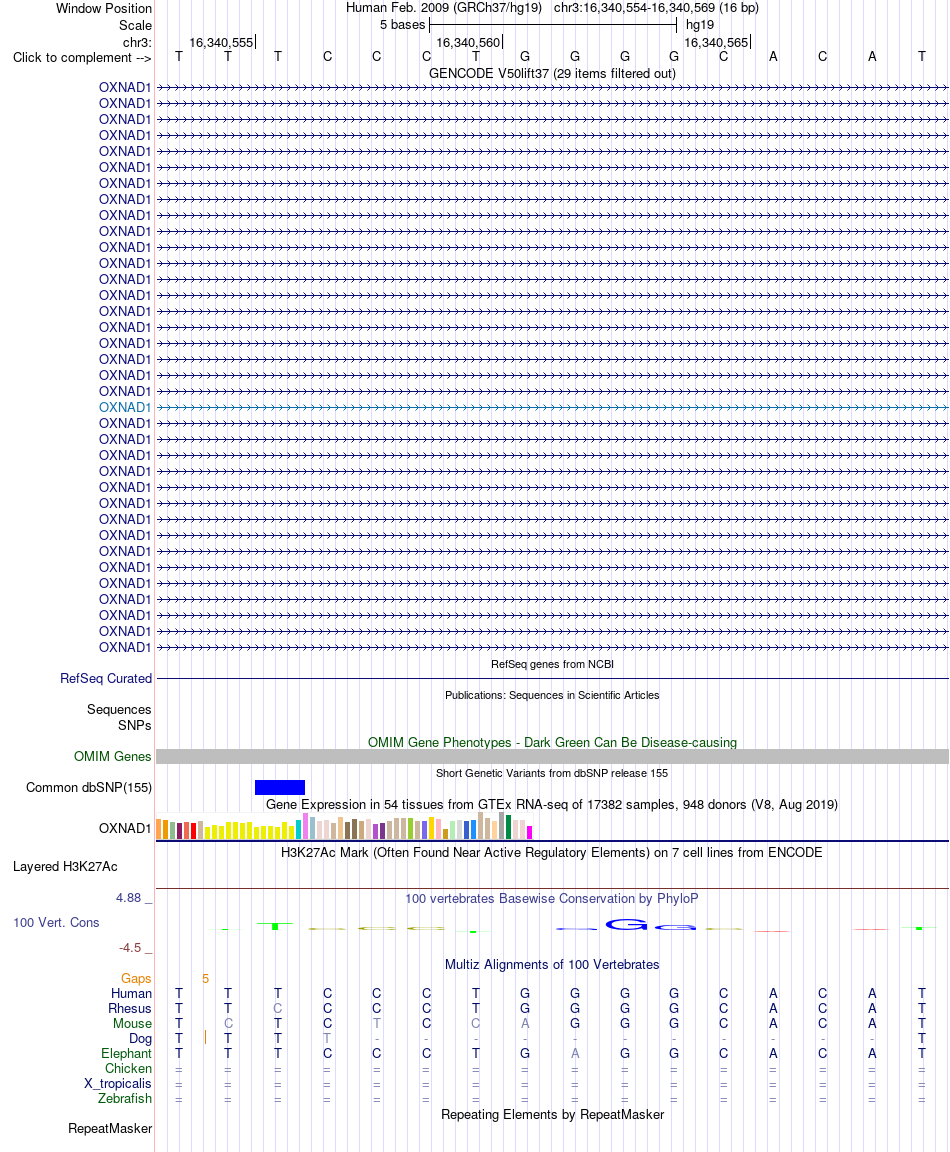
Task: Click the Scale track label
Action: click(x=135, y=25)
